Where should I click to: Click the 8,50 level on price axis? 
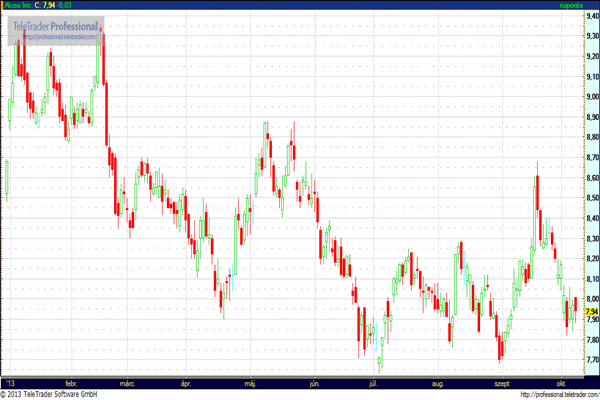(x=591, y=198)
